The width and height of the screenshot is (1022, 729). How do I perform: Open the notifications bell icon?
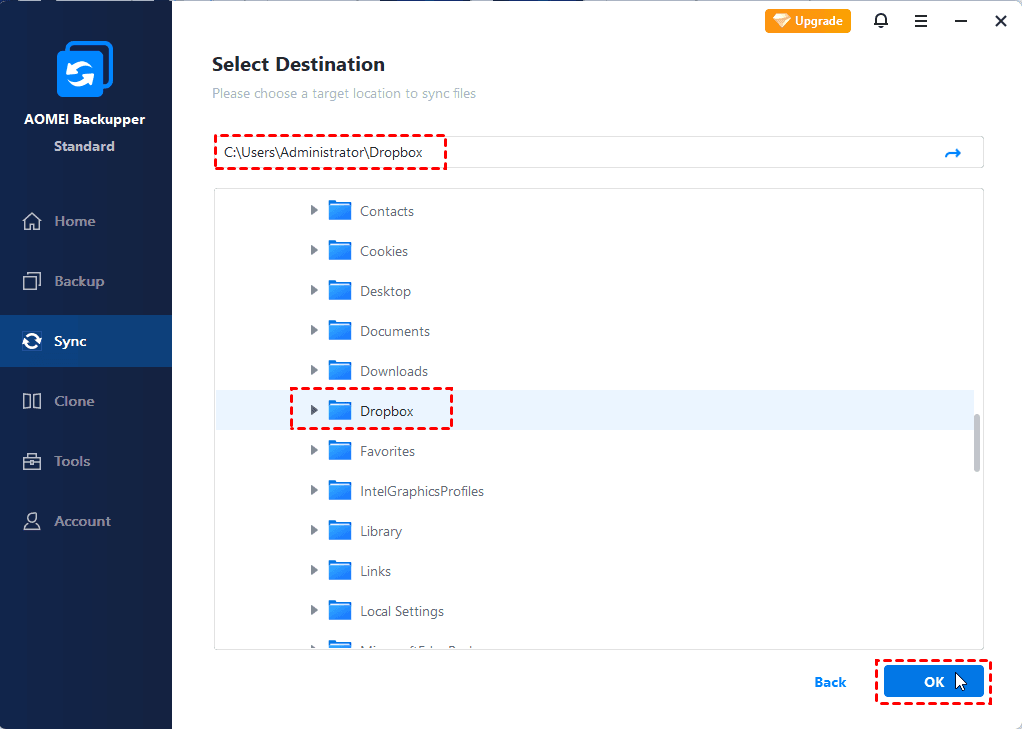pyautogui.click(x=881, y=21)
